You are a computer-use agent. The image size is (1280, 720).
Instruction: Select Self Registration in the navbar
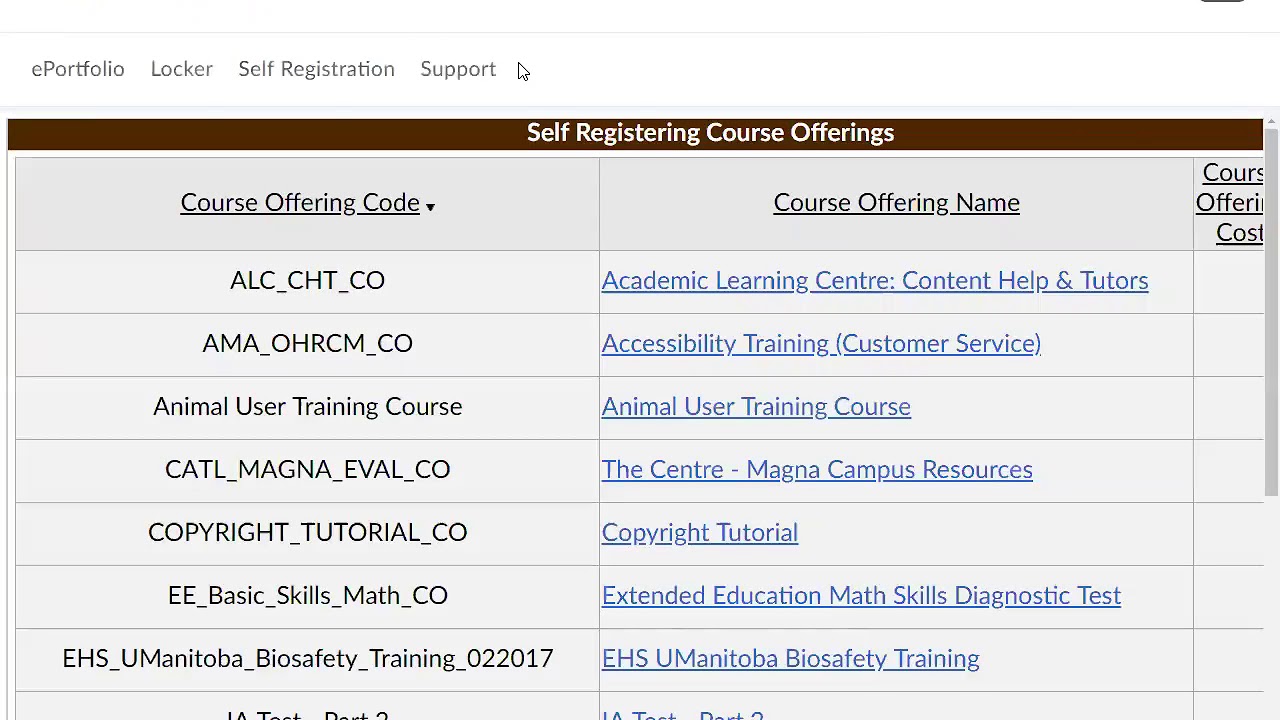click(316, 69)
